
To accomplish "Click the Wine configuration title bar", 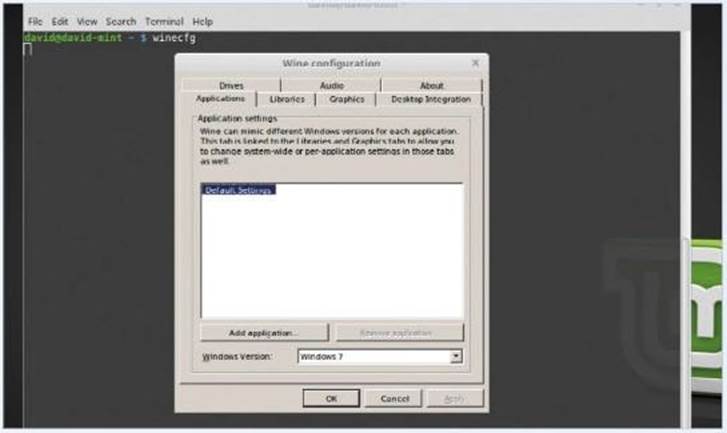I will pos(331,63).
